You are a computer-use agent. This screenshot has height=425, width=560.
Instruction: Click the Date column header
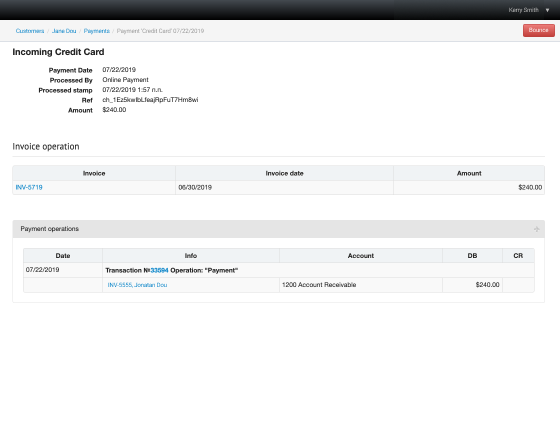[x=63, y=256]
